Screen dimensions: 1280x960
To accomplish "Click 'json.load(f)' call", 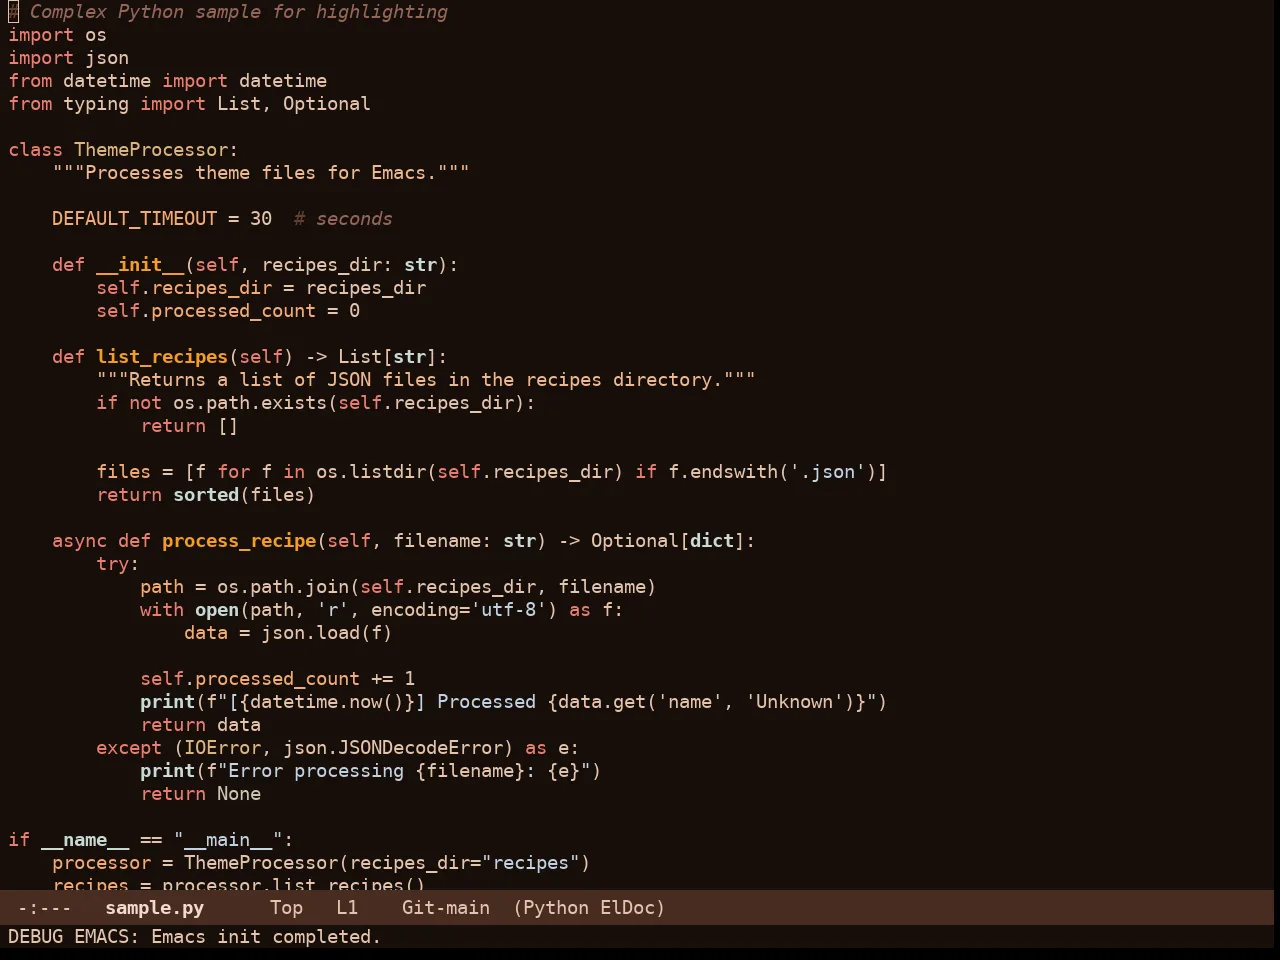I will tap(327, 633).
